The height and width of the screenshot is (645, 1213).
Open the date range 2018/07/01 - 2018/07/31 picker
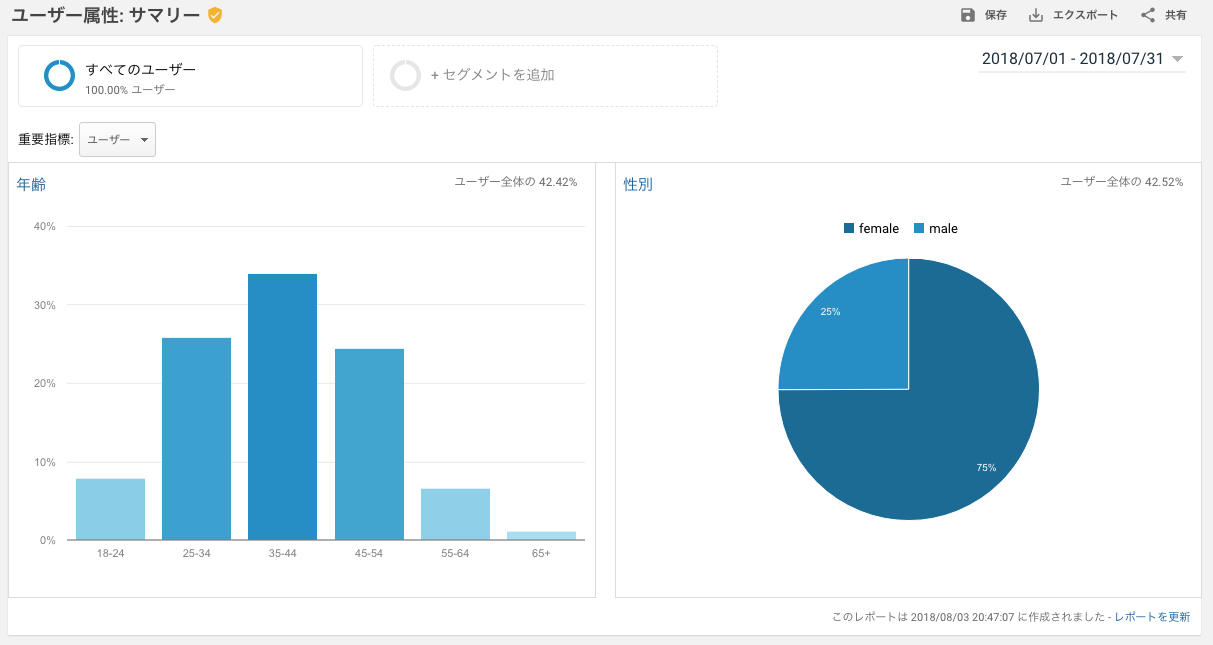1072,58
